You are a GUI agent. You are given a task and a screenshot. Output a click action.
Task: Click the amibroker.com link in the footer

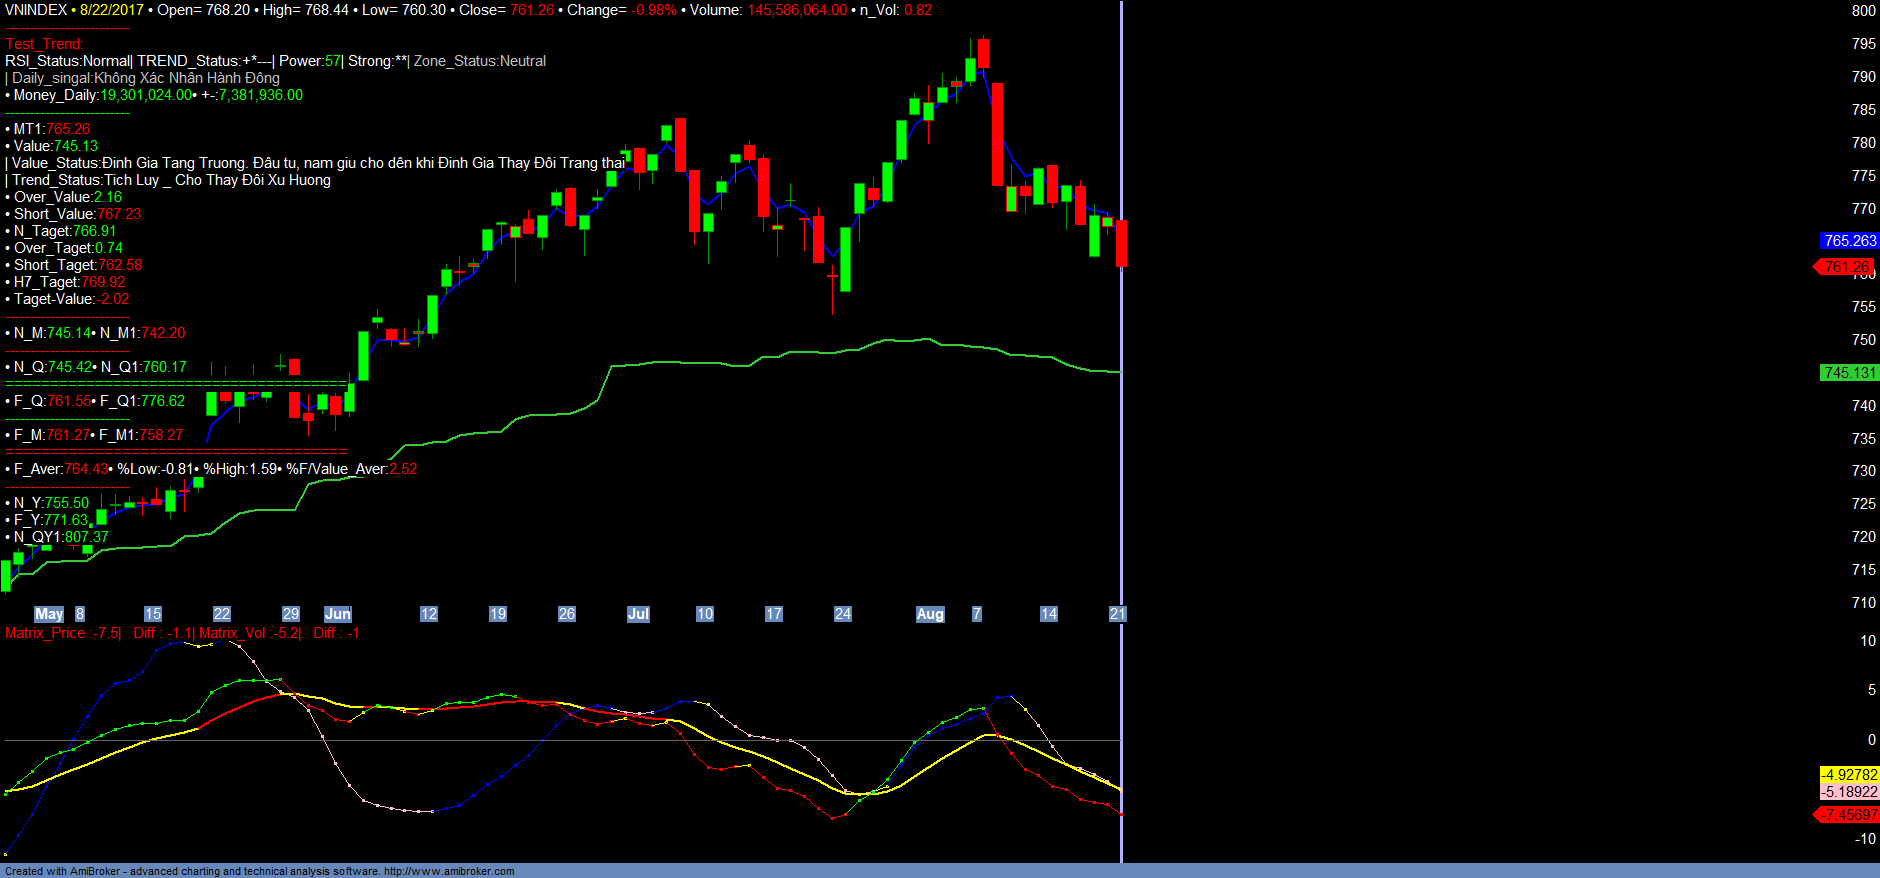[x=449, y=871]
